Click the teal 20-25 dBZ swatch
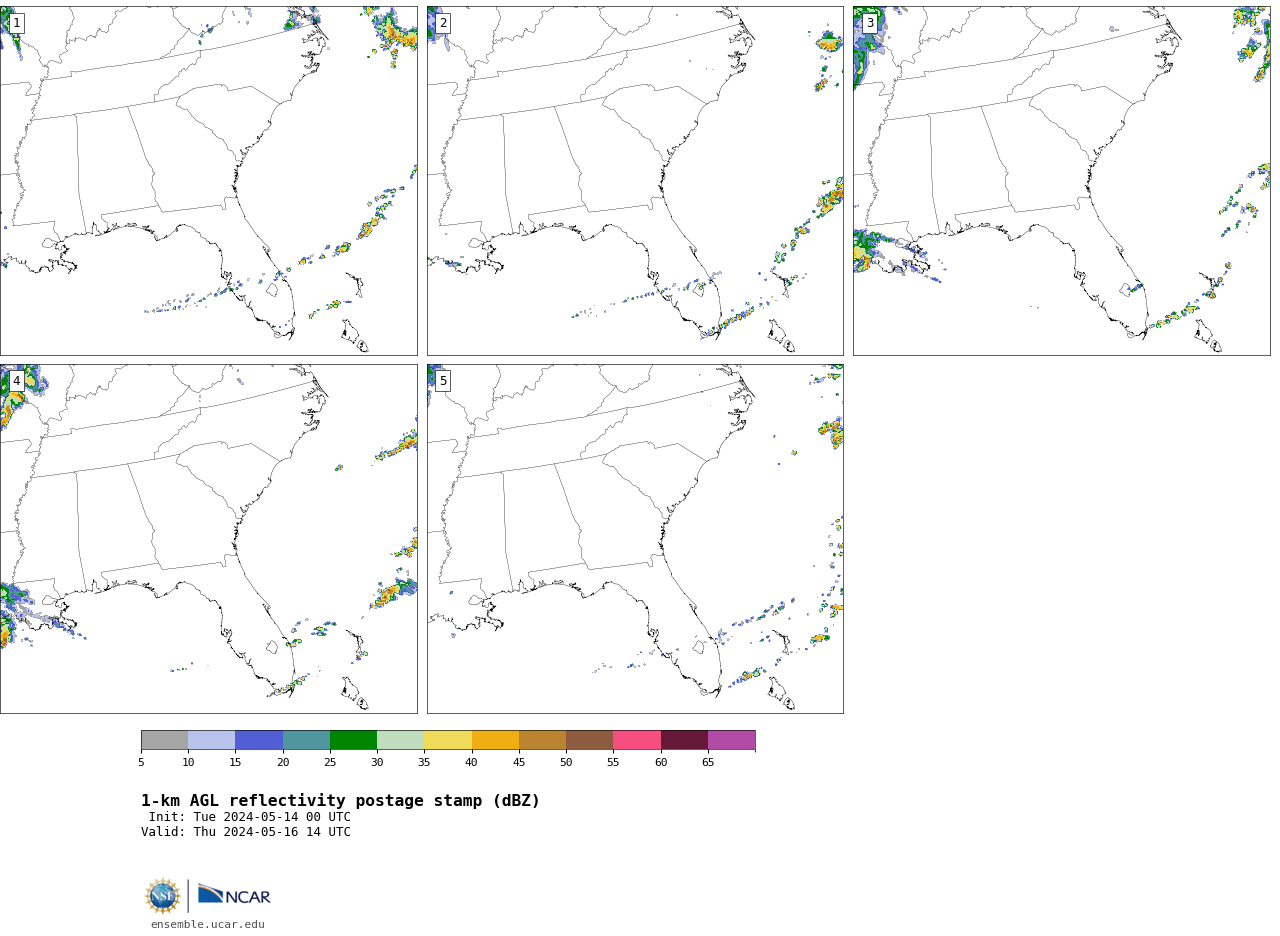1280x936 pixels. click(x=306, y=740)
